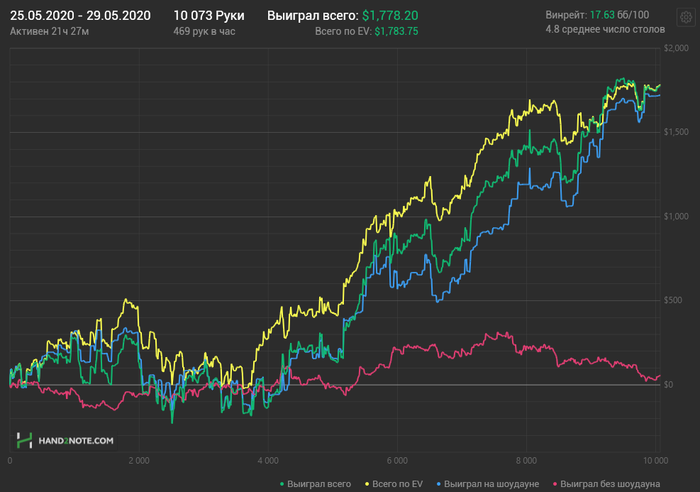The height and width of the screenshot is (492, 700).
Task: Click the 'Выиграл всего:' header label
Action: (x=312, y=16)
